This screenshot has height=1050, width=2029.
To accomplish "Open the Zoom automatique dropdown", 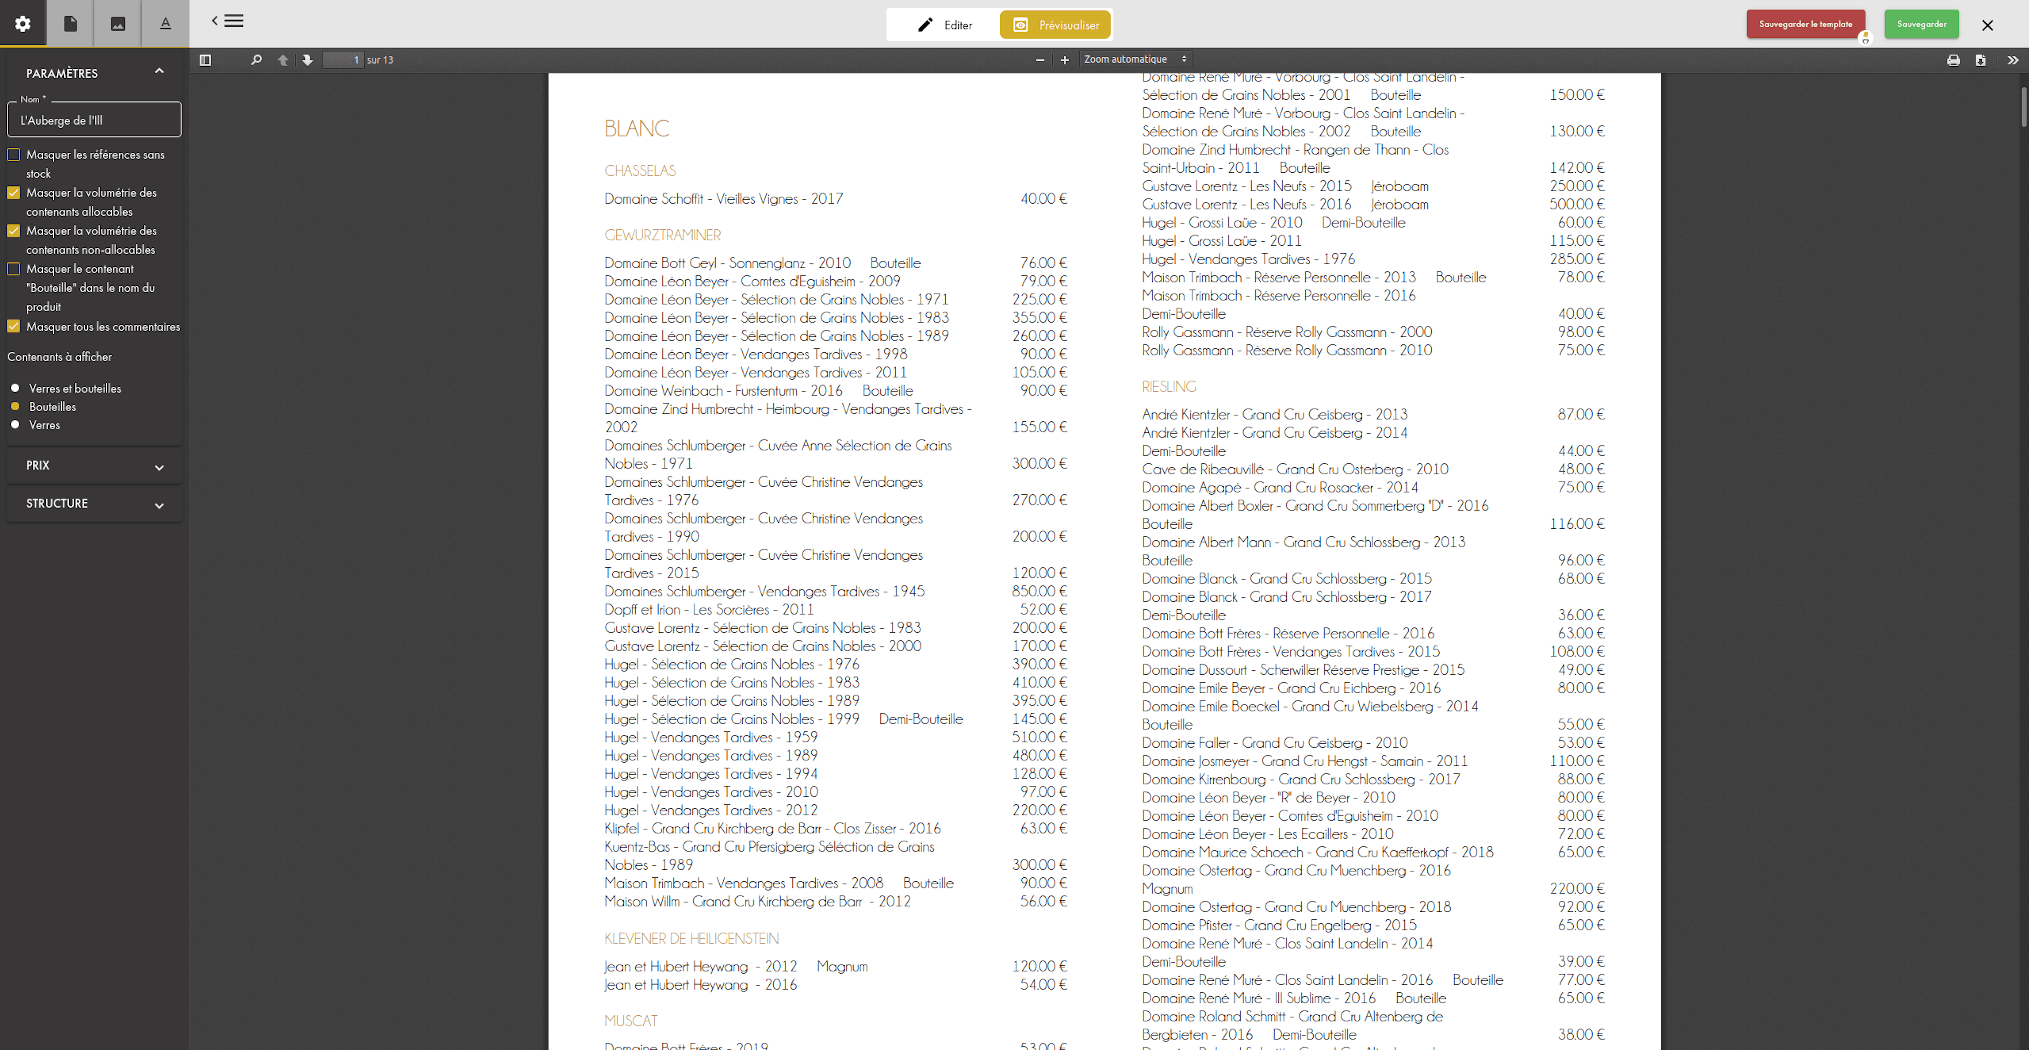I will pyautogui.click(x=1135, y=60).
